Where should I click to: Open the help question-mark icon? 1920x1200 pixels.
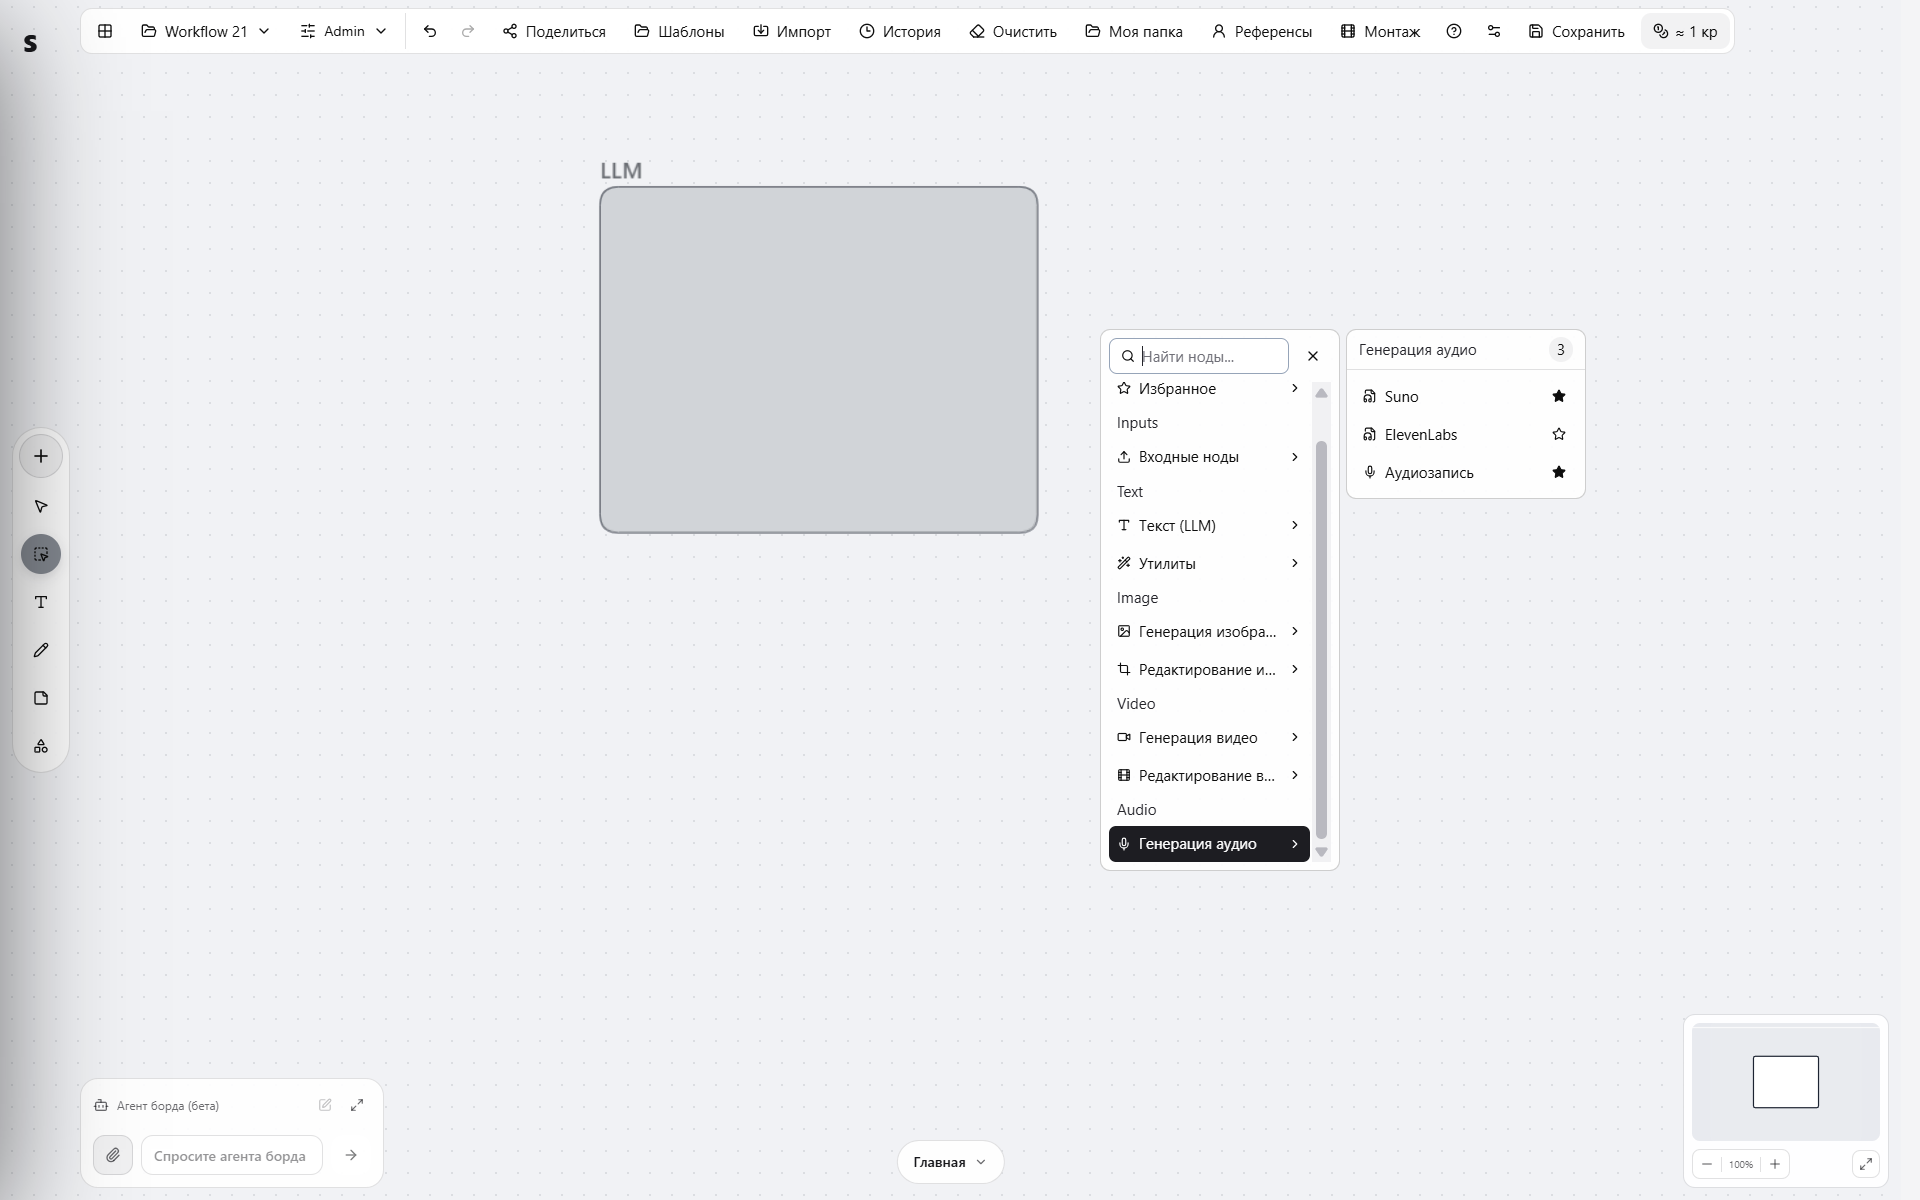tap(1454, 31)
